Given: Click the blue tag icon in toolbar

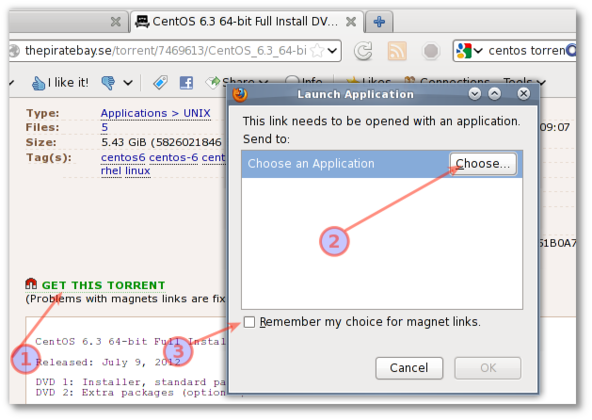Looking at the screenshot, I should coord(160,82).
